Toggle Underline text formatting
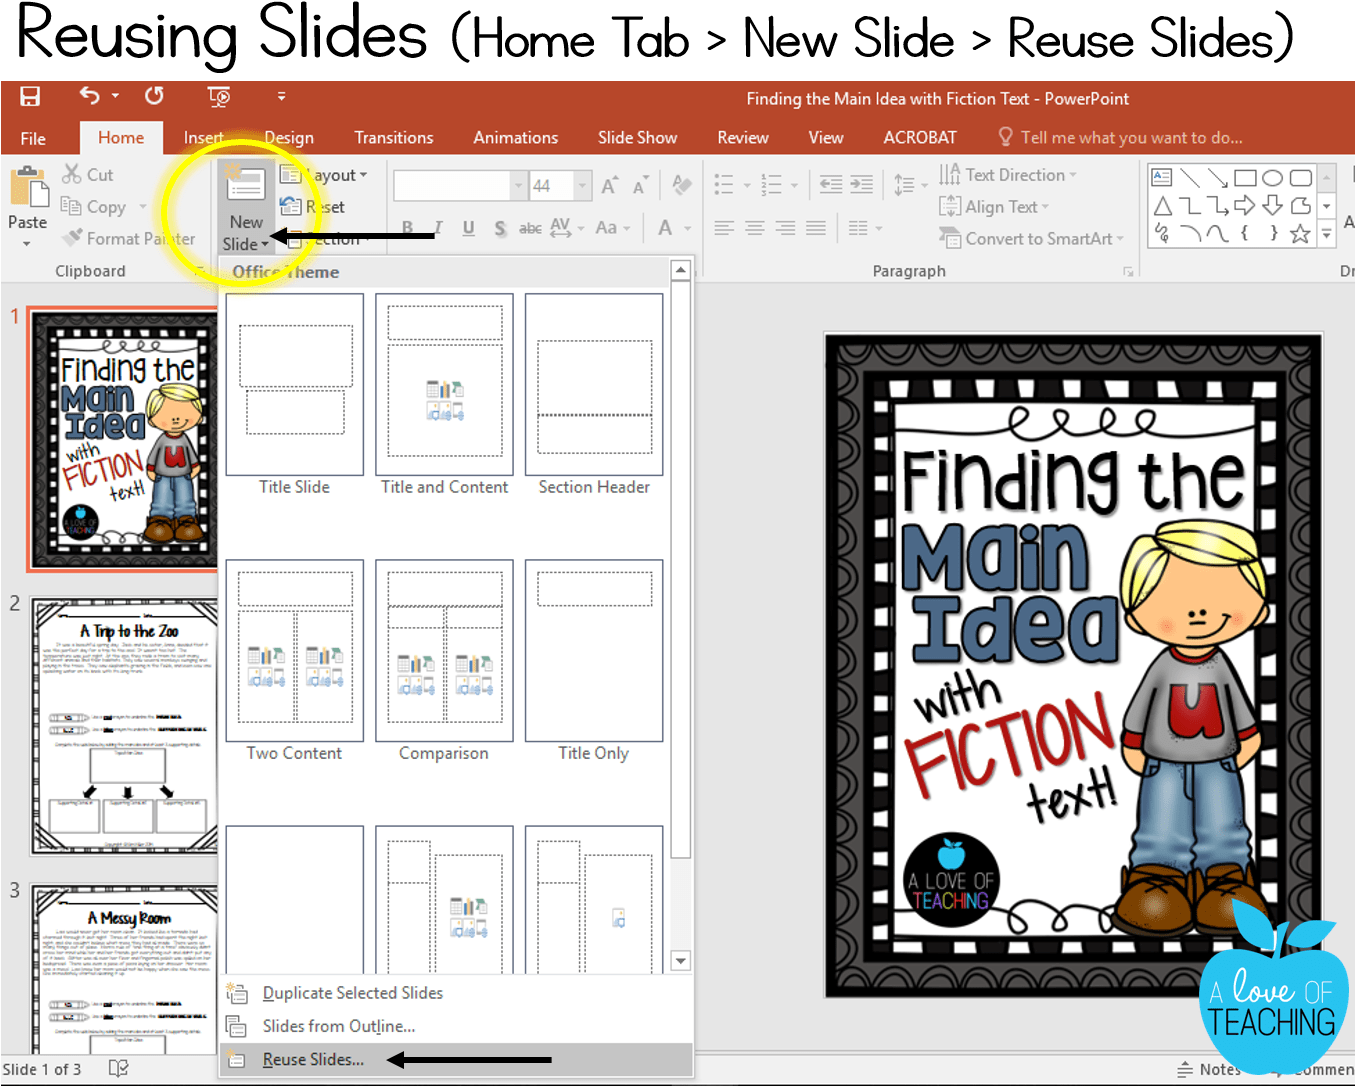This screenshot has width=1355, height=1086. pyautogui.click(x=468, y=228)
